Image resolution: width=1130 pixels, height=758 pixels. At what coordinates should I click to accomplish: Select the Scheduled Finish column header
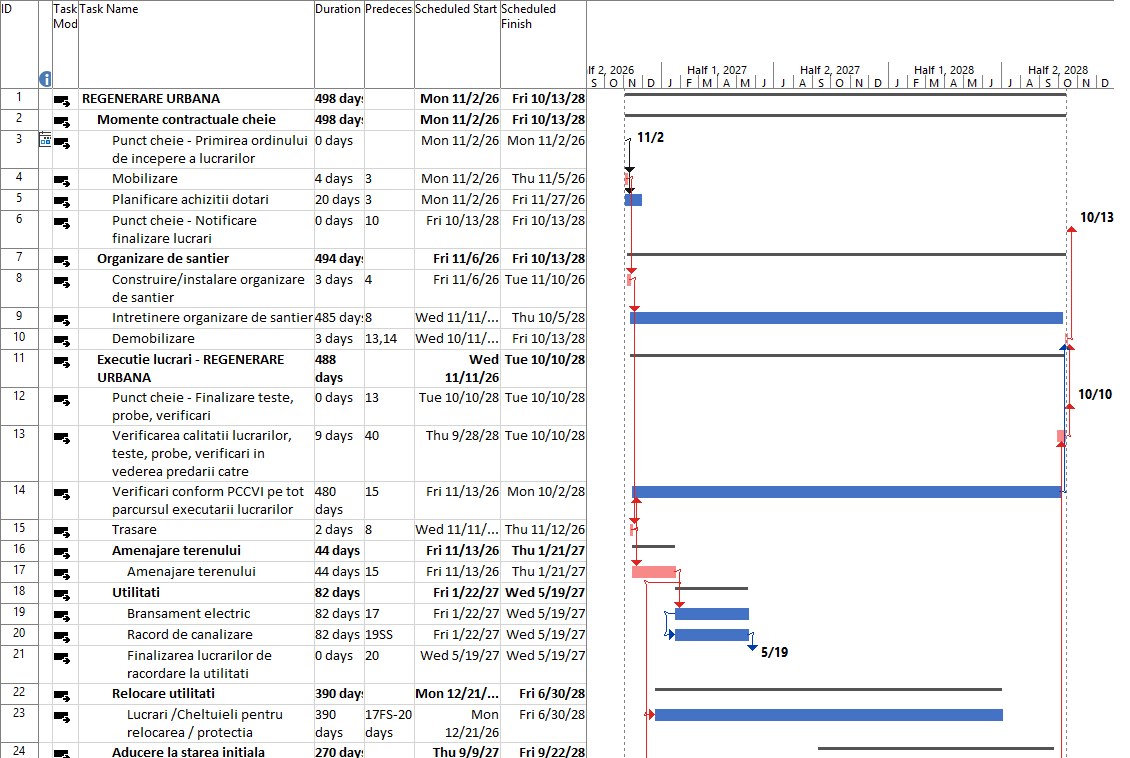tap(543, 45)
